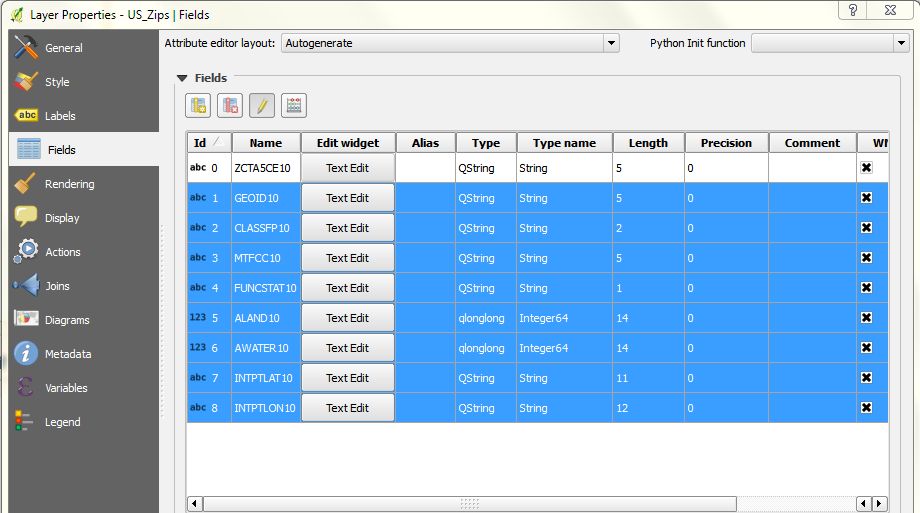This screenshot has height=513, width=920.
Task: Toggle the WMS checkbox for ALAND10 row
Action: pos(866,318)
